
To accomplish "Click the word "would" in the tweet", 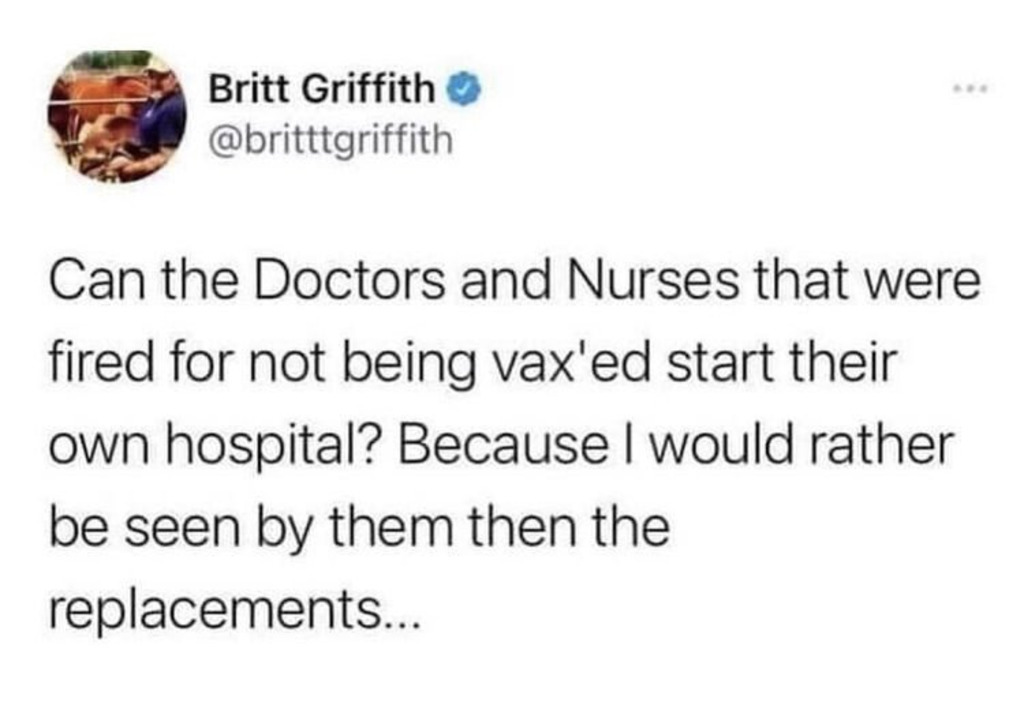I will [x=716, y=445].
